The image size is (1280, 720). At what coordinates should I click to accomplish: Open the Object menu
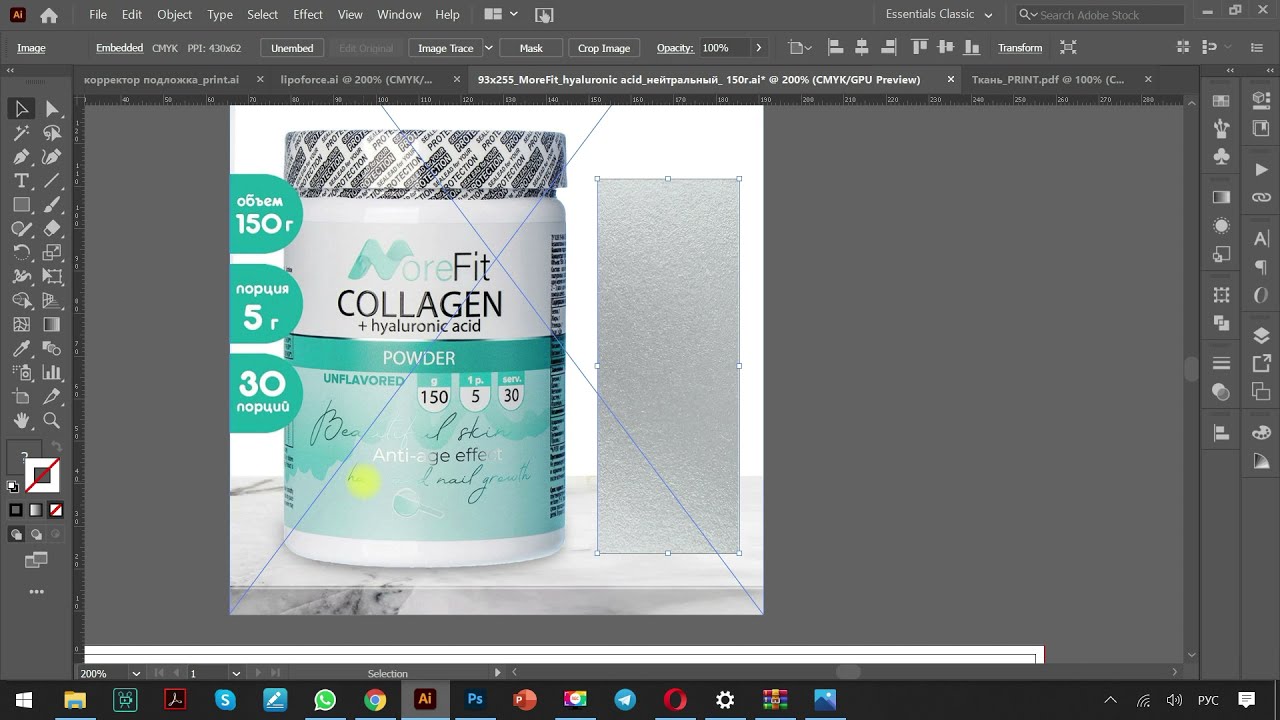pos(175,15)
